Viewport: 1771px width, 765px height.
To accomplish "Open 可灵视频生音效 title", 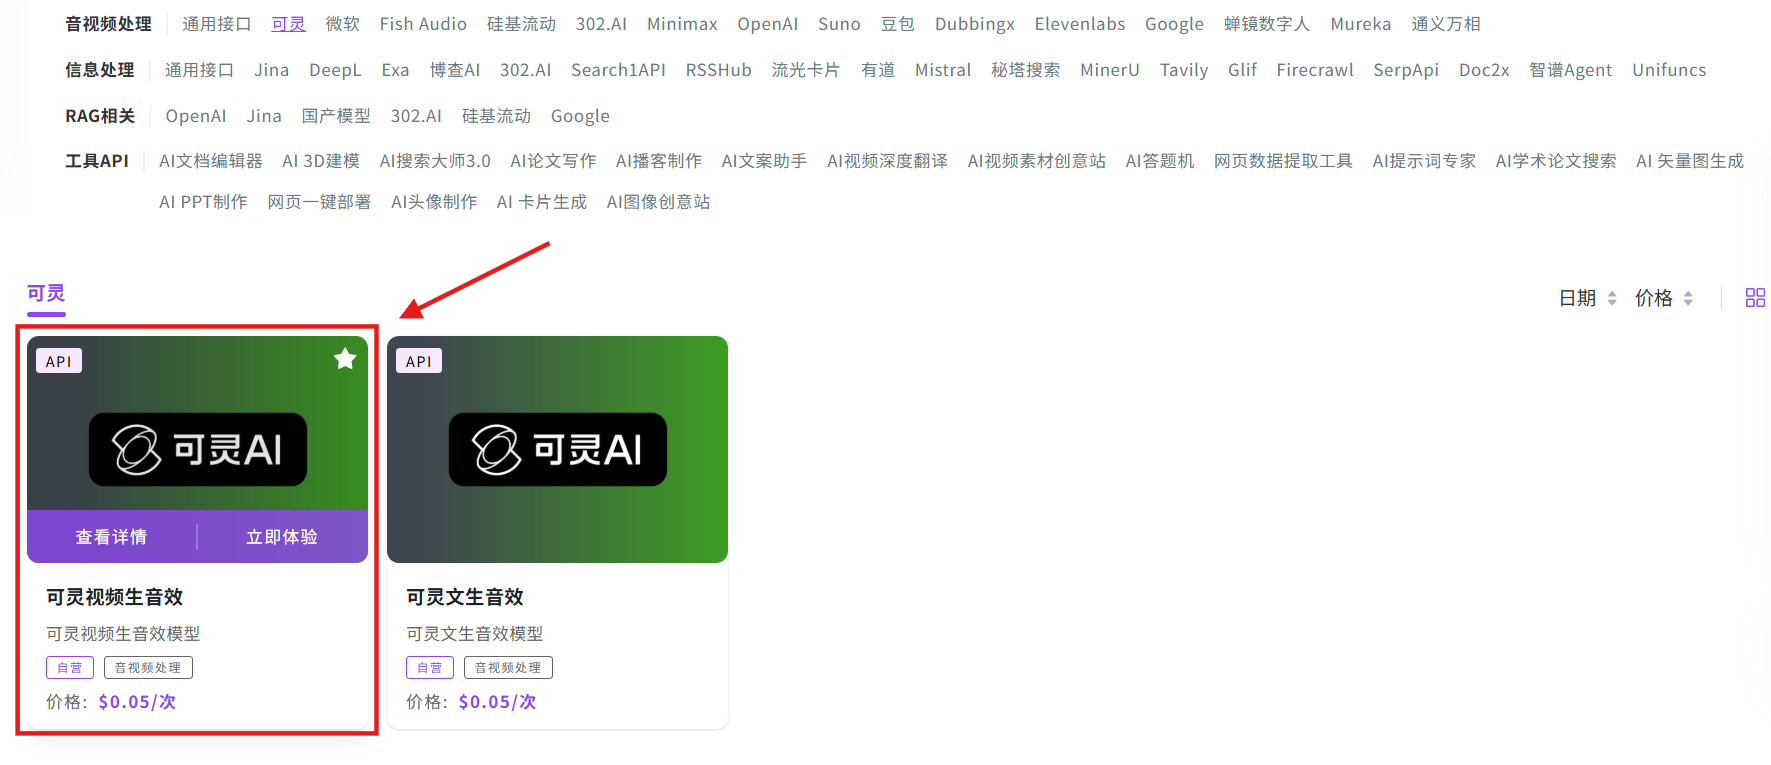I will click(115, 597).
